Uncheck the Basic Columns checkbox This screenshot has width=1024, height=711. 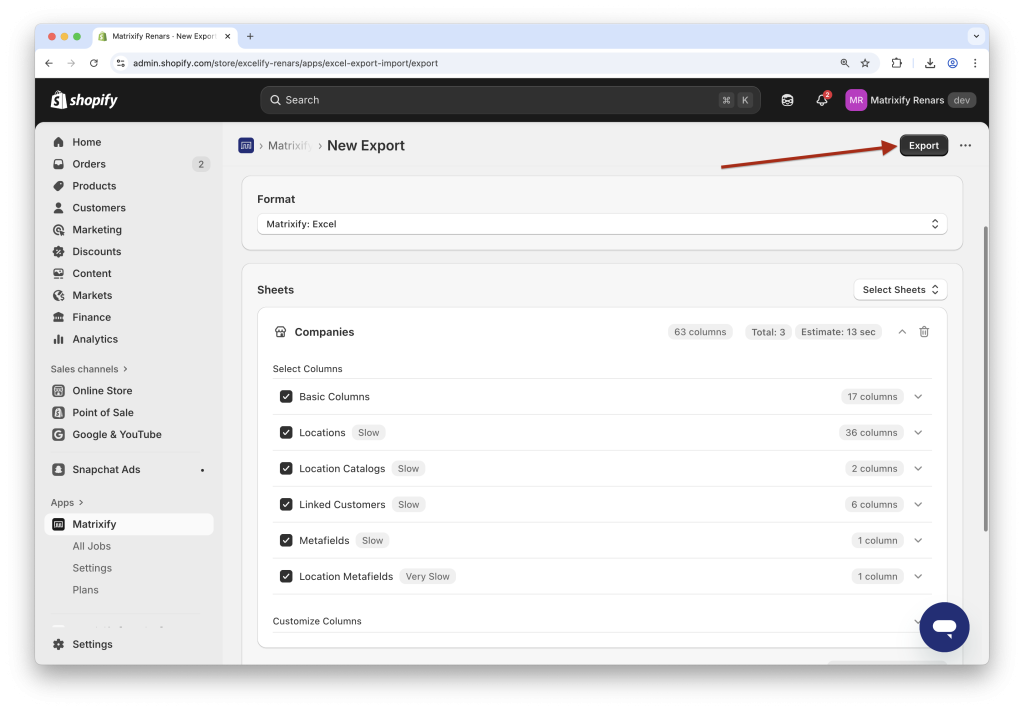(x=286, y=396)
